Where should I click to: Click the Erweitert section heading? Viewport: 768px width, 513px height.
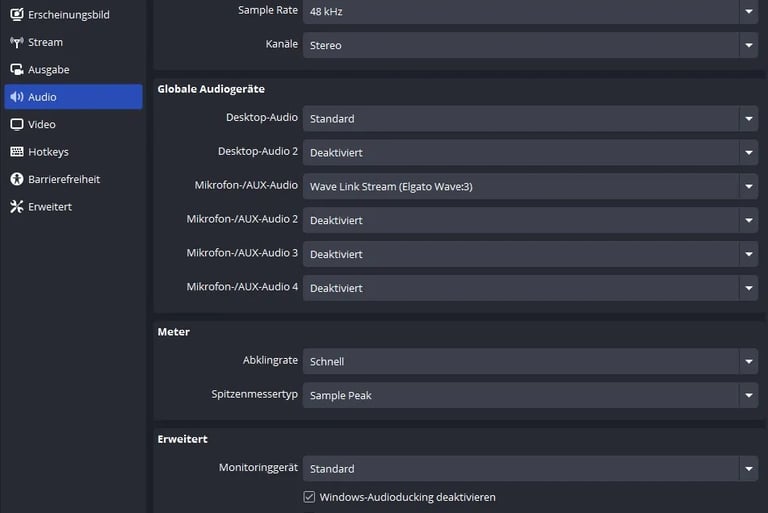pyautogui.click(x=182, y=439)
